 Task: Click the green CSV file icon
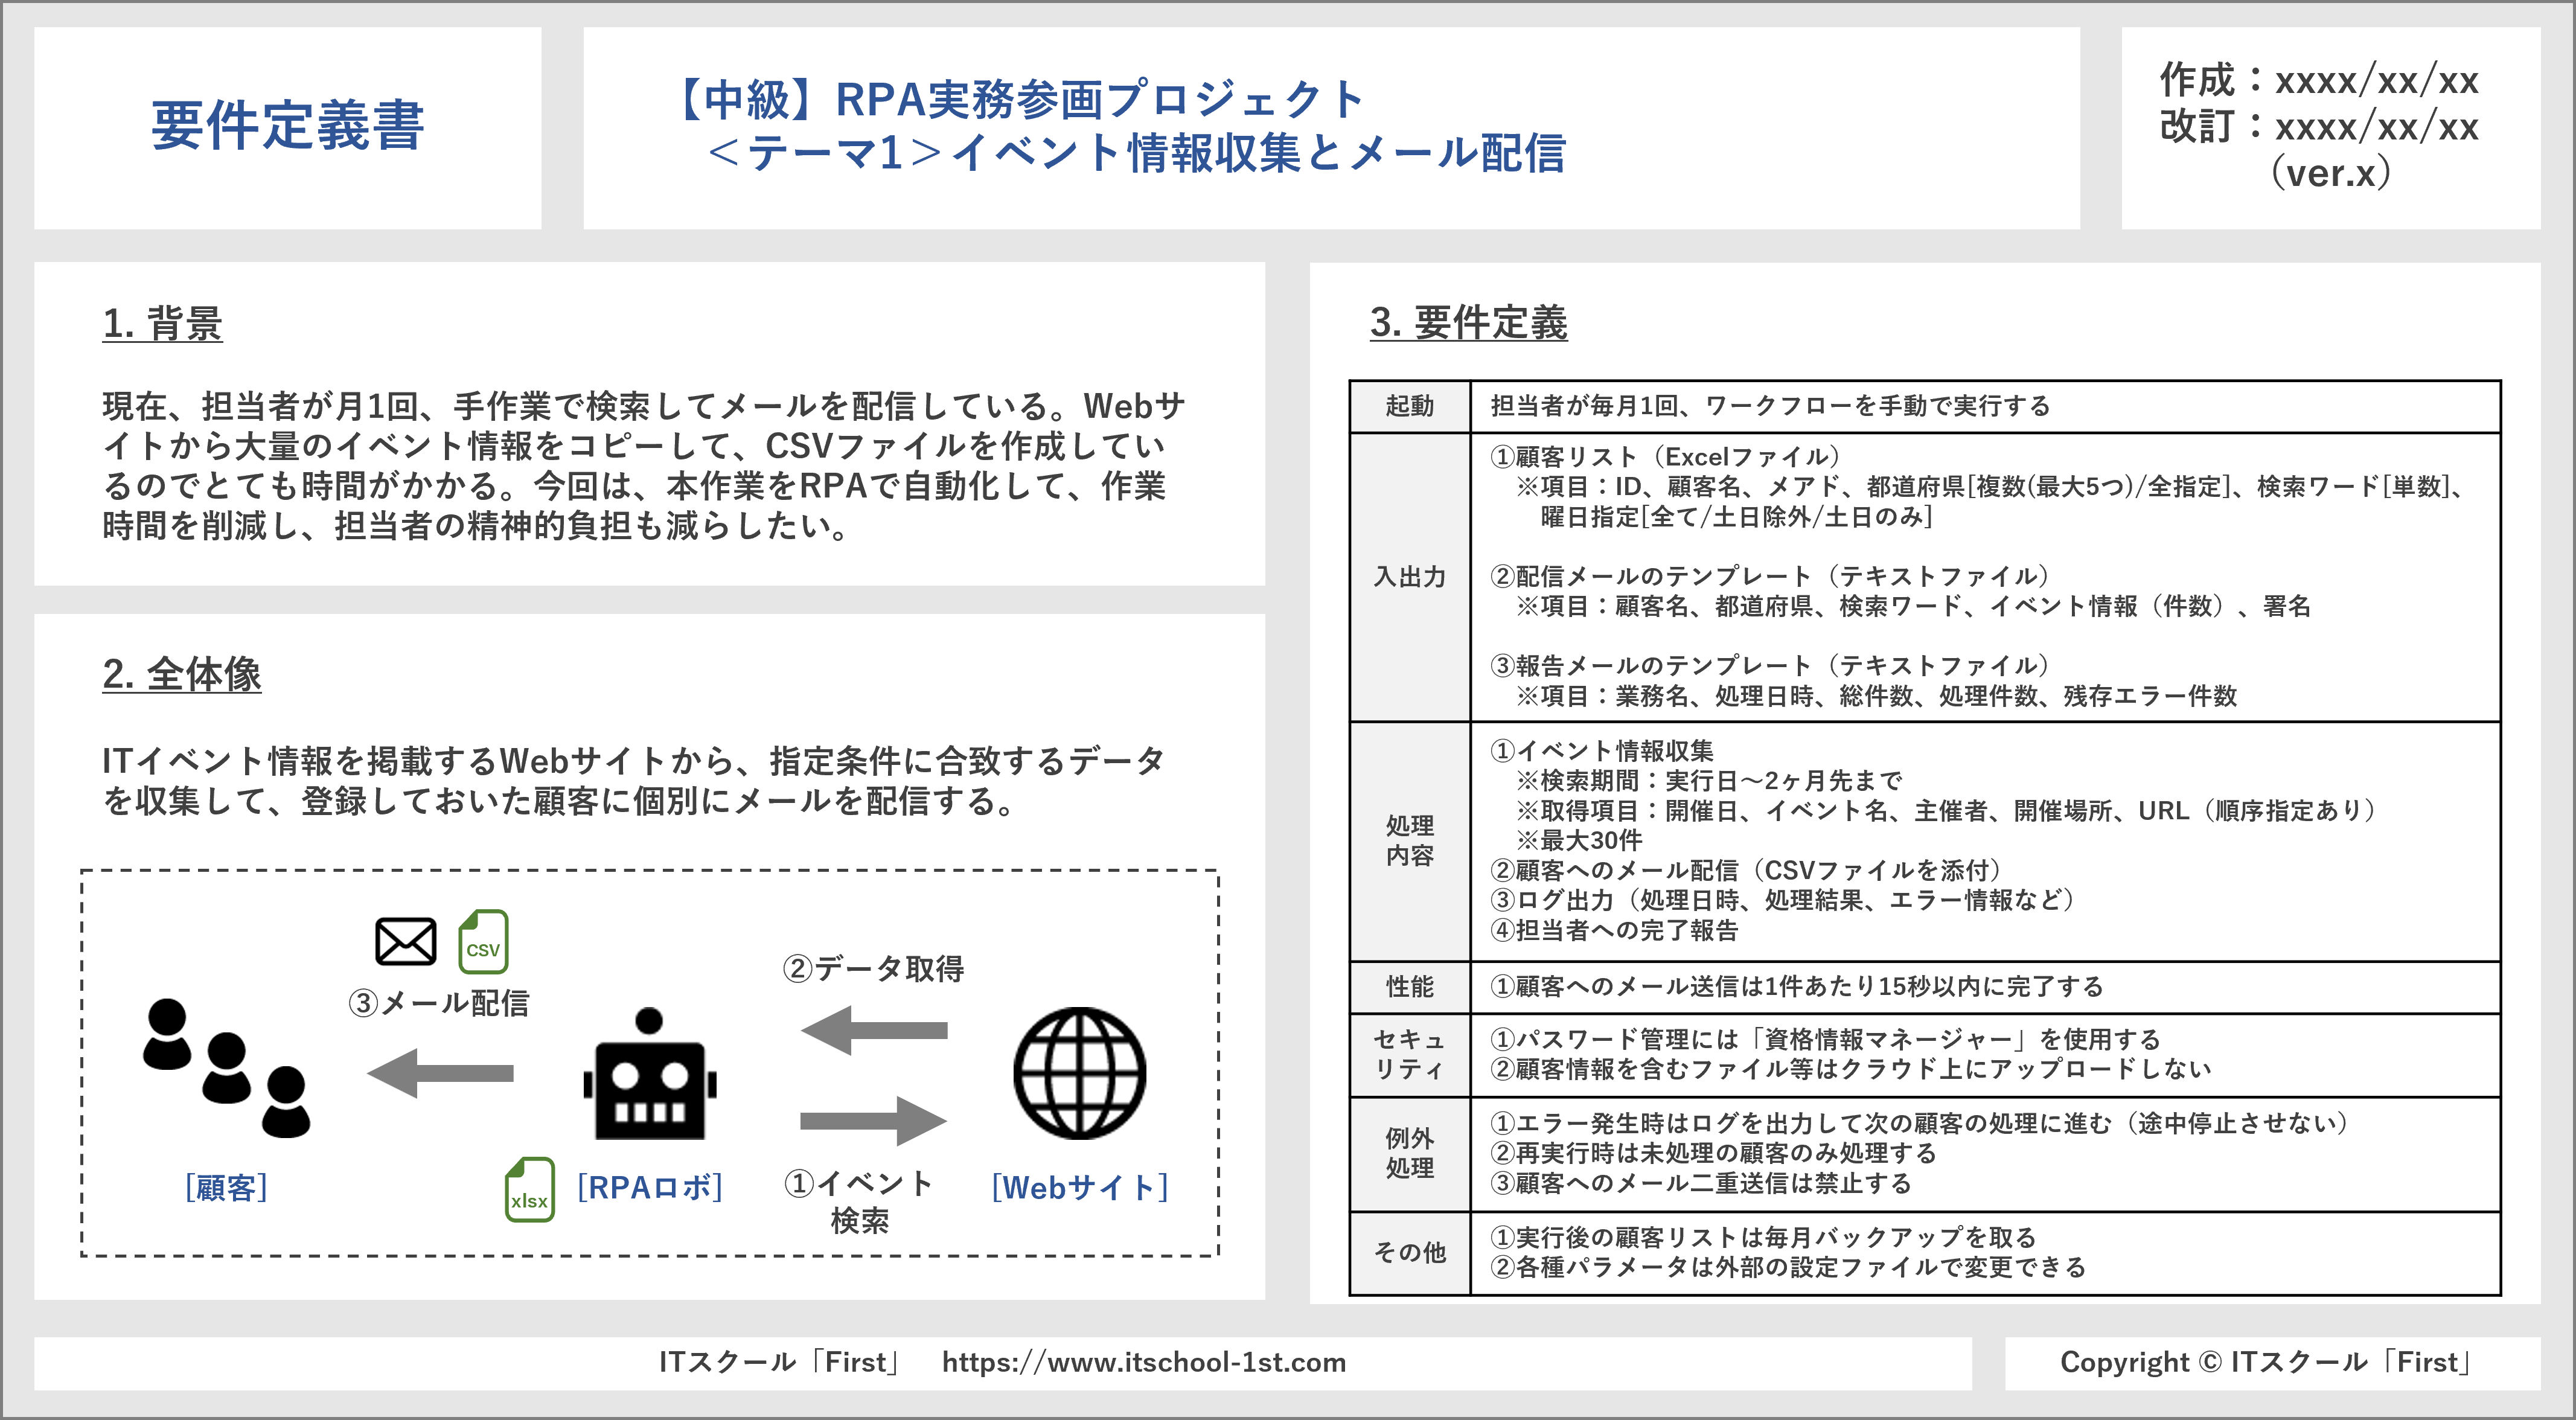(483, 941)
